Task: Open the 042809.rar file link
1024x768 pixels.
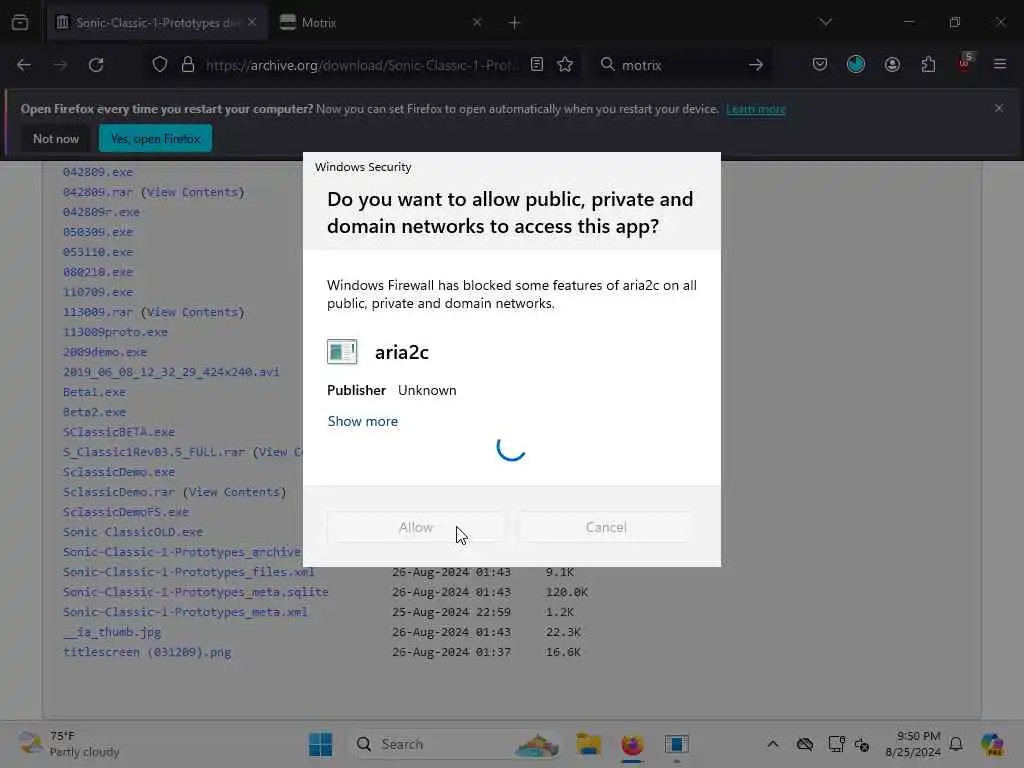Action: click(98, 192)
